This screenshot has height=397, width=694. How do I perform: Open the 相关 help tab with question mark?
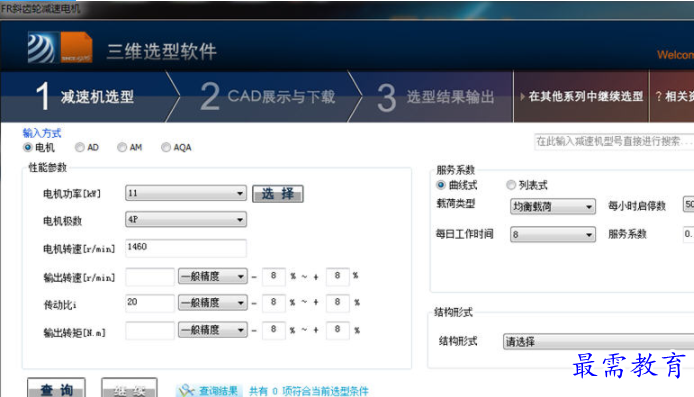point(672,96)
